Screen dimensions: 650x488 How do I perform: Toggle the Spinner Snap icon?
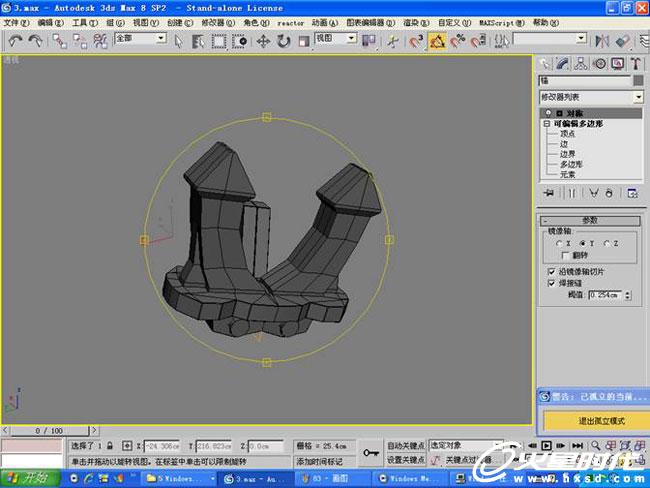(x=478, y=41)
